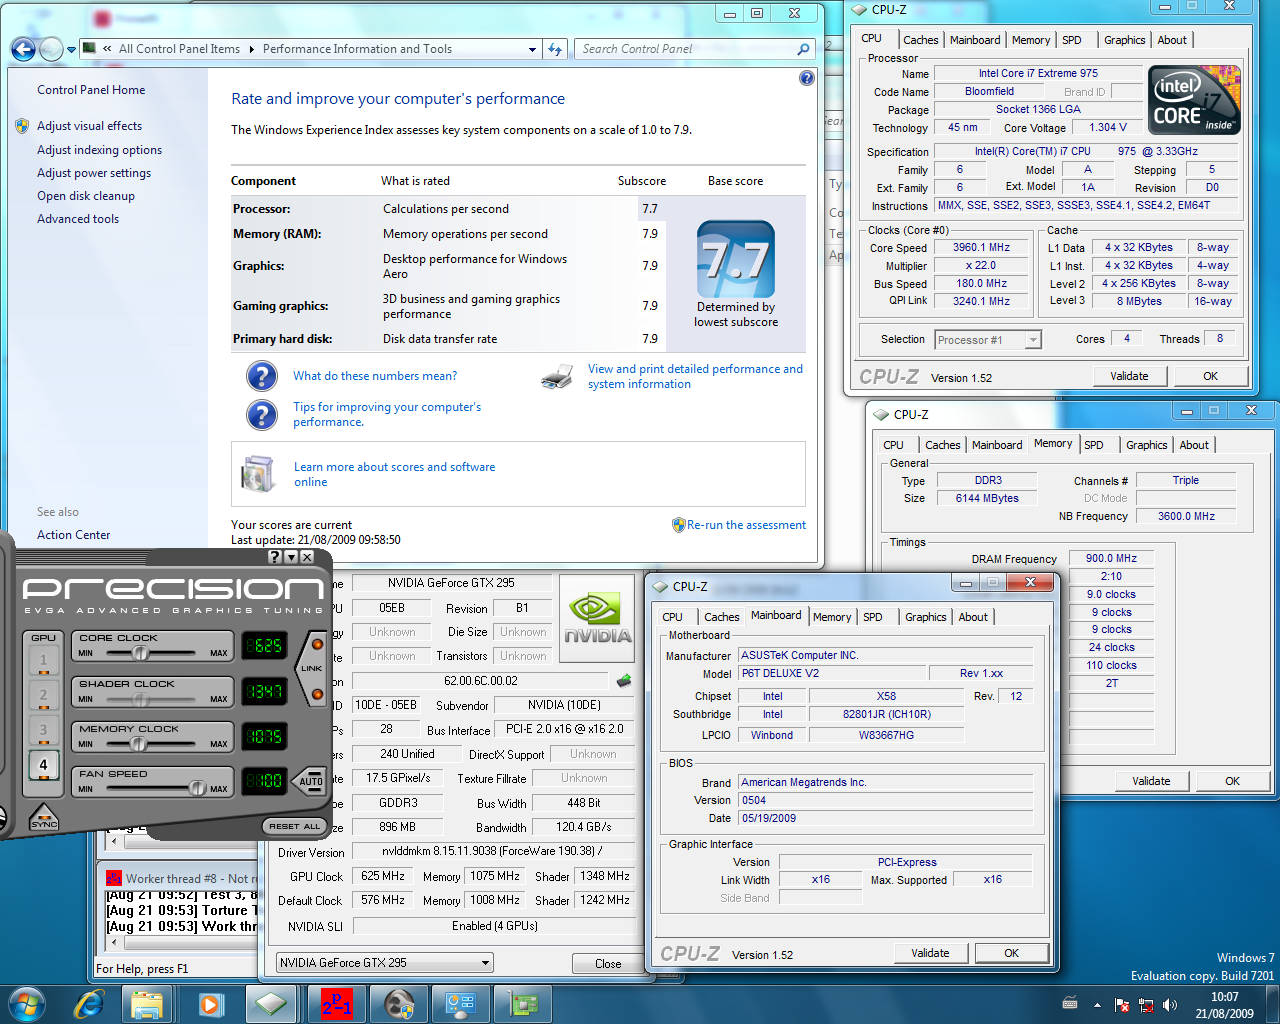Open Internet Explorer from the taskbar

(90, 1004)
